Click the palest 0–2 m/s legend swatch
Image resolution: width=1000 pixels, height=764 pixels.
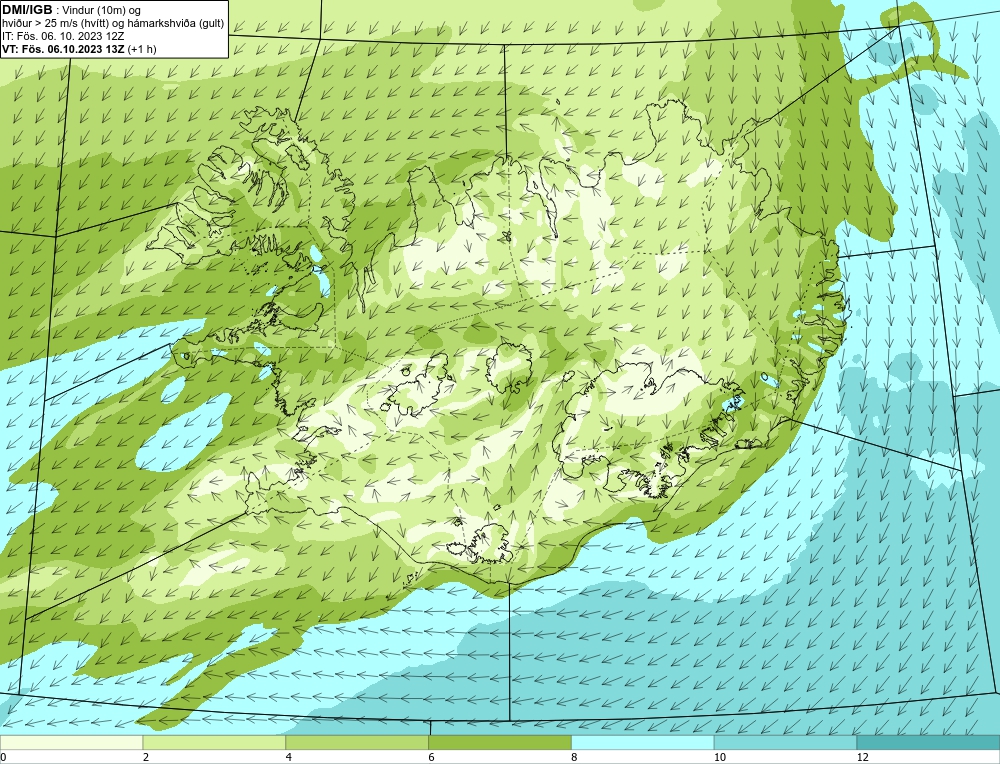(71, 742)
